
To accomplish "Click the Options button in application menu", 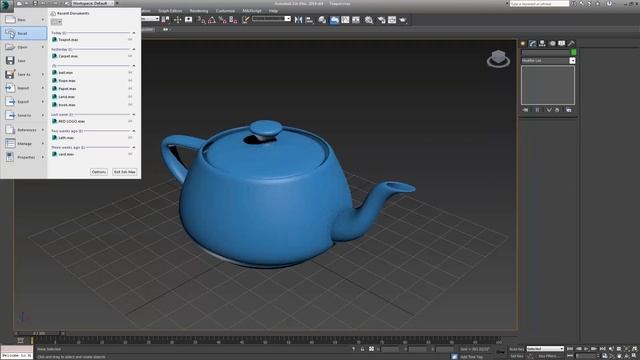I will tap(99, 172).
